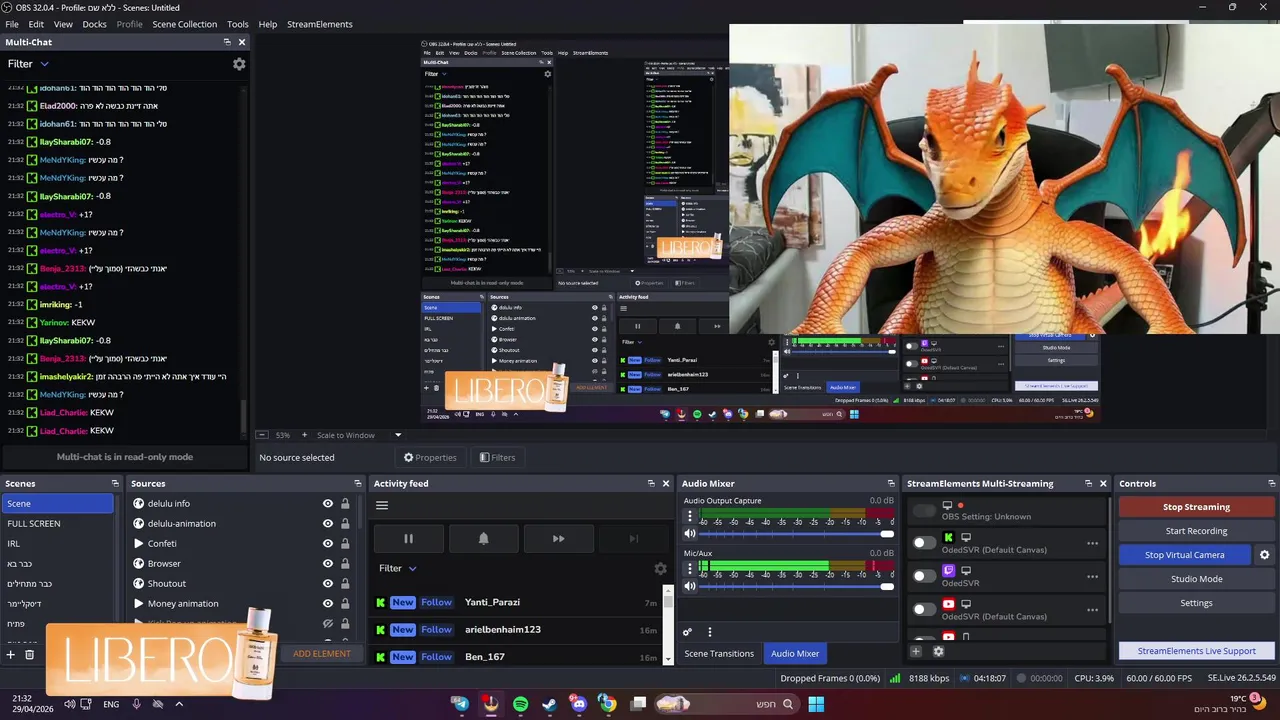This screenshot has width=1280, height=720.
Task: Hide the delulu info source
Action: (x=327, y=504)
